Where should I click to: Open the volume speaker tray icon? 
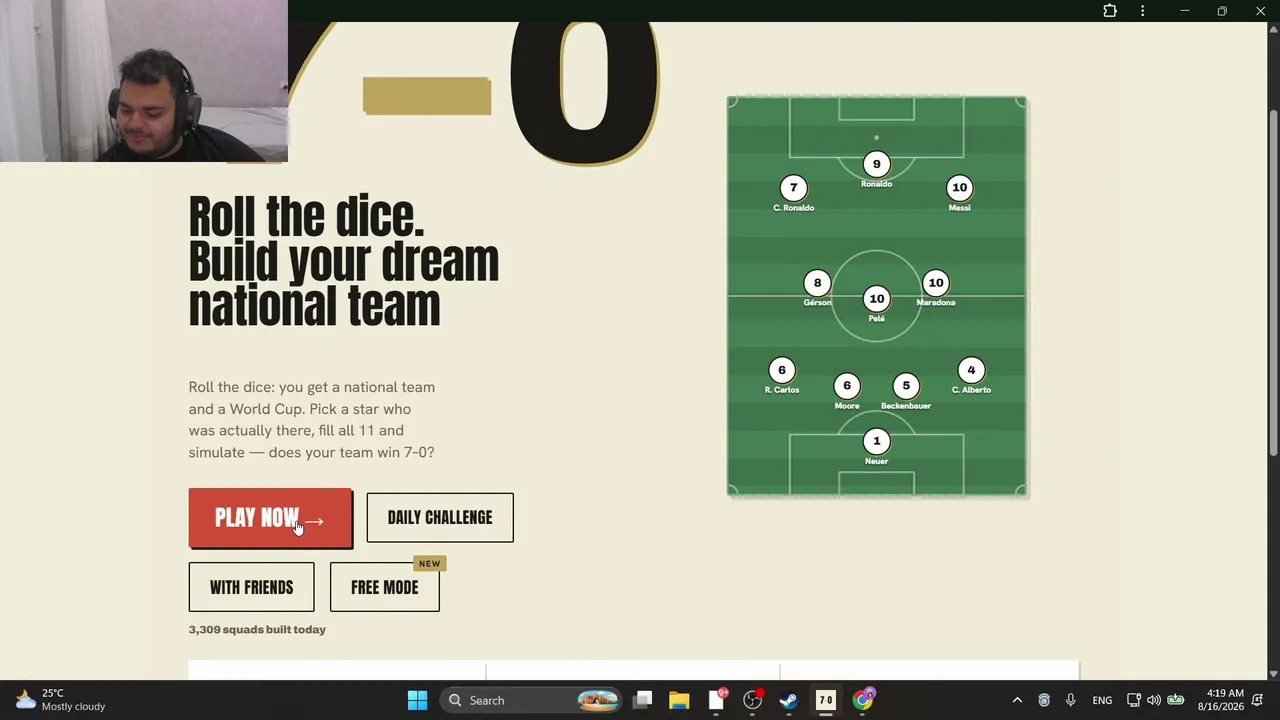[x=1154, y=700]
